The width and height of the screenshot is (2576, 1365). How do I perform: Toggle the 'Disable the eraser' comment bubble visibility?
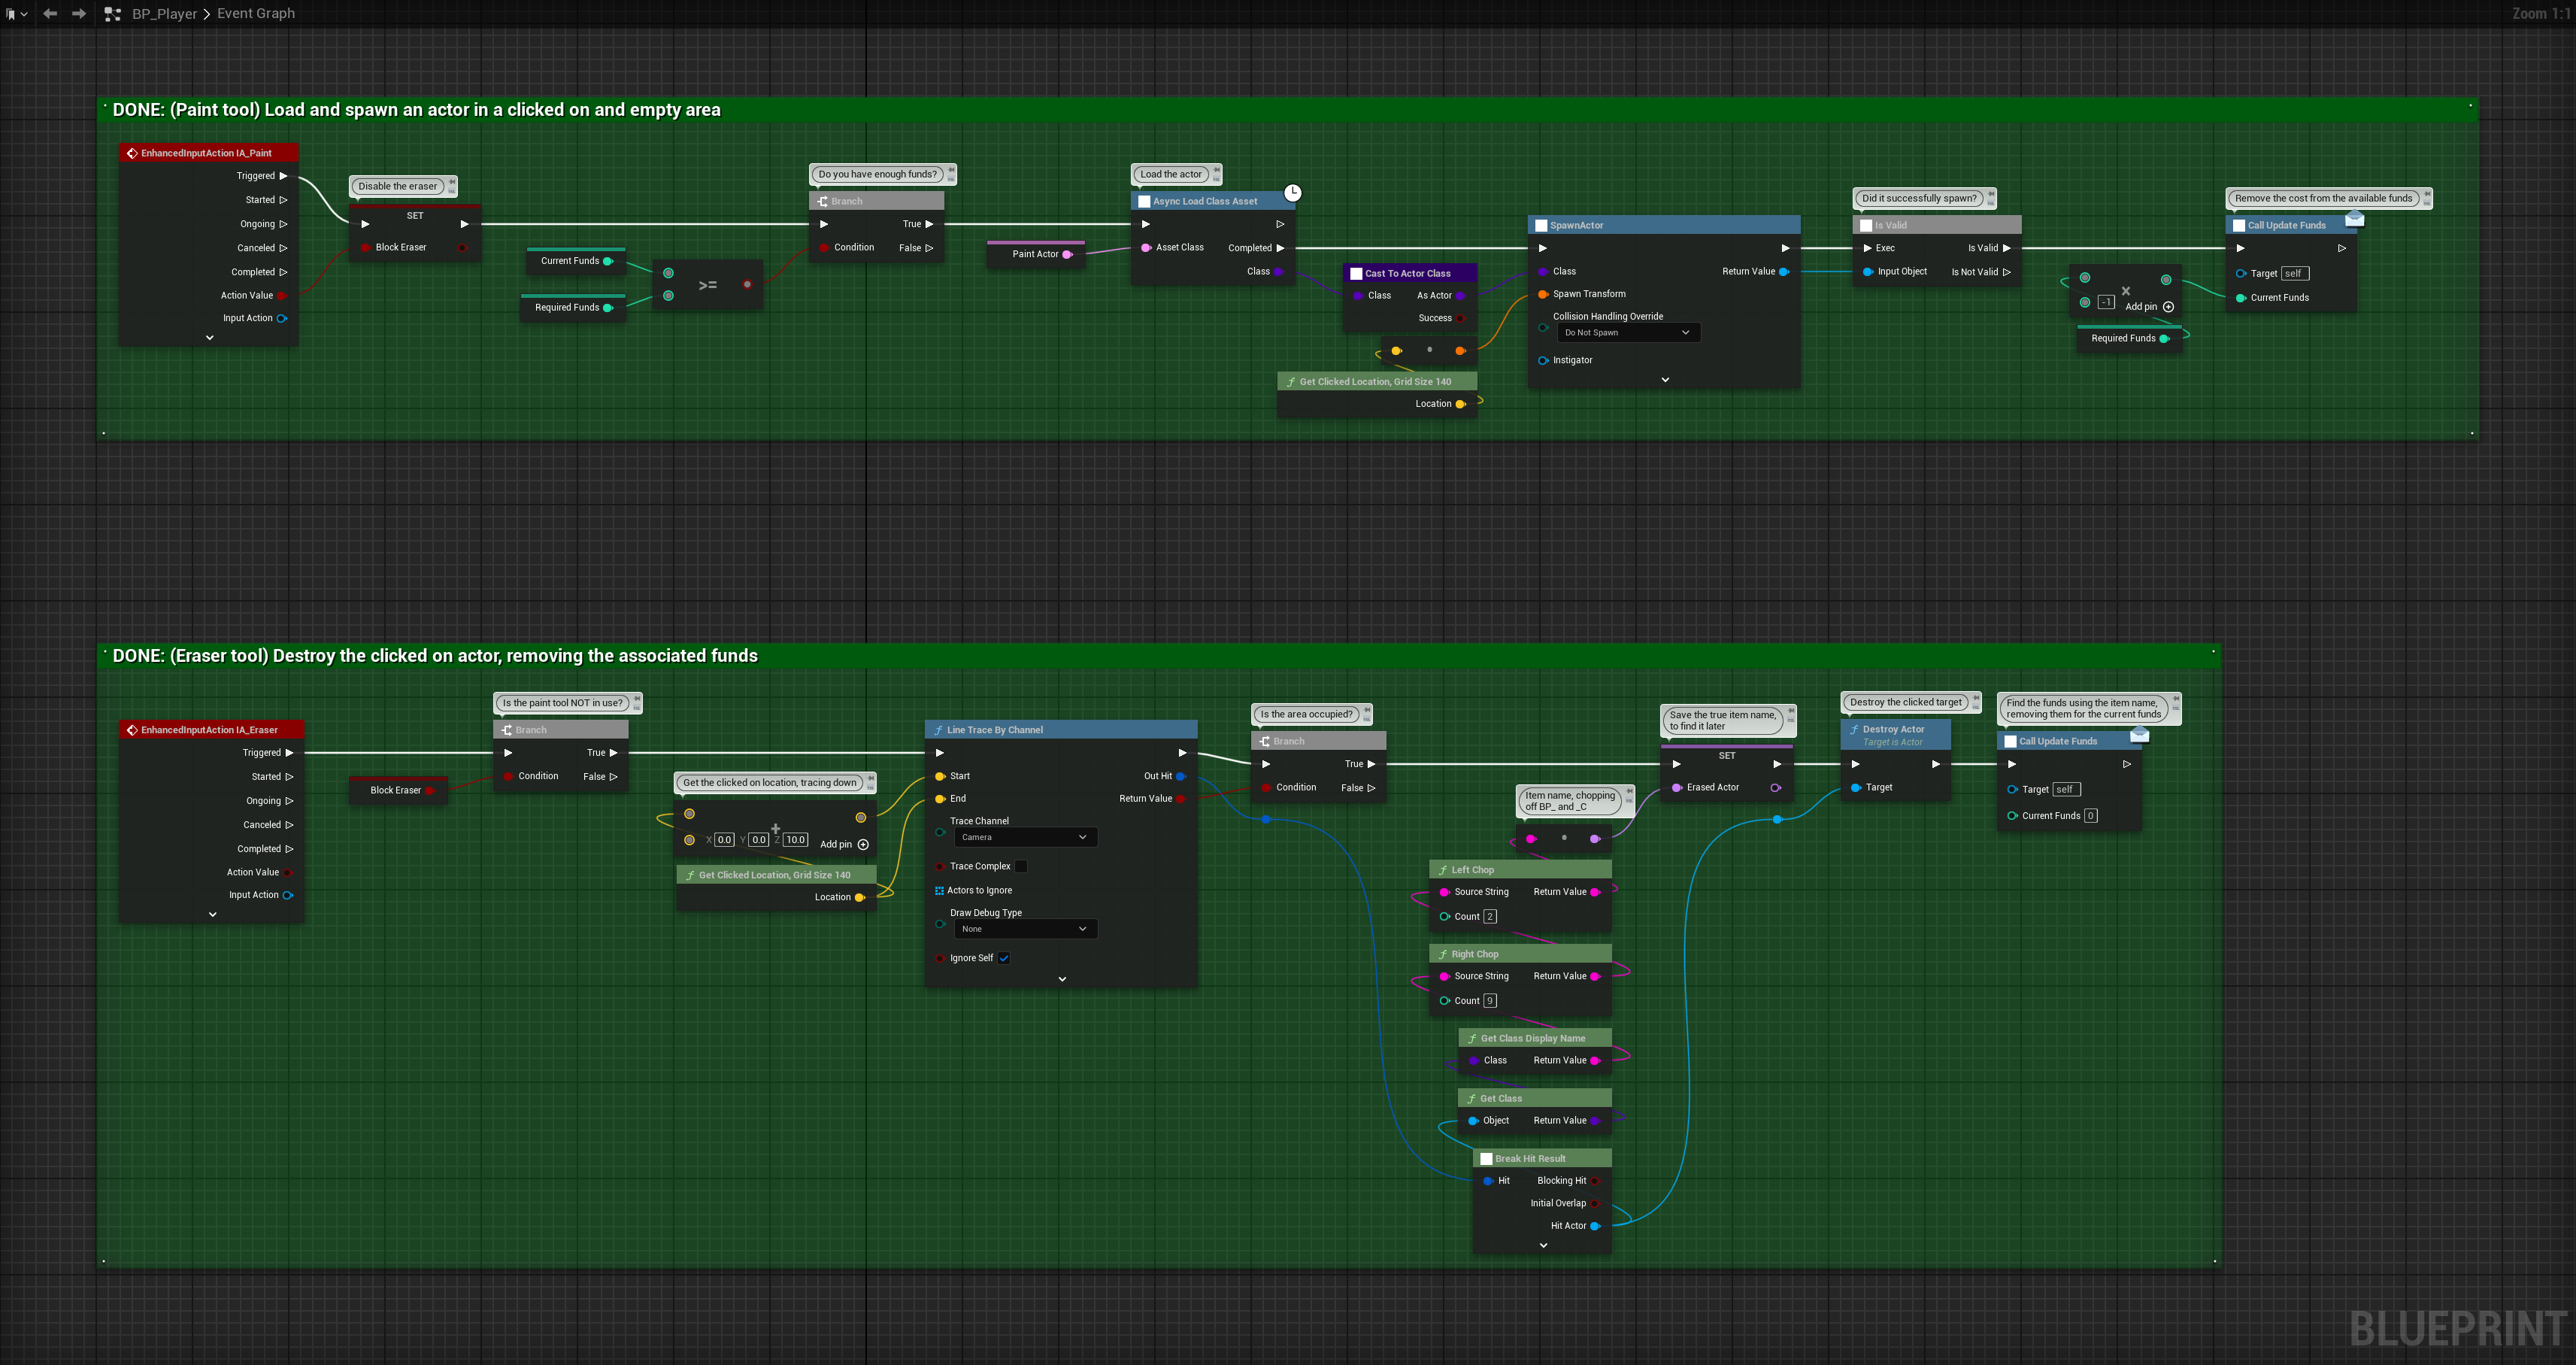(x=452, y=190)
